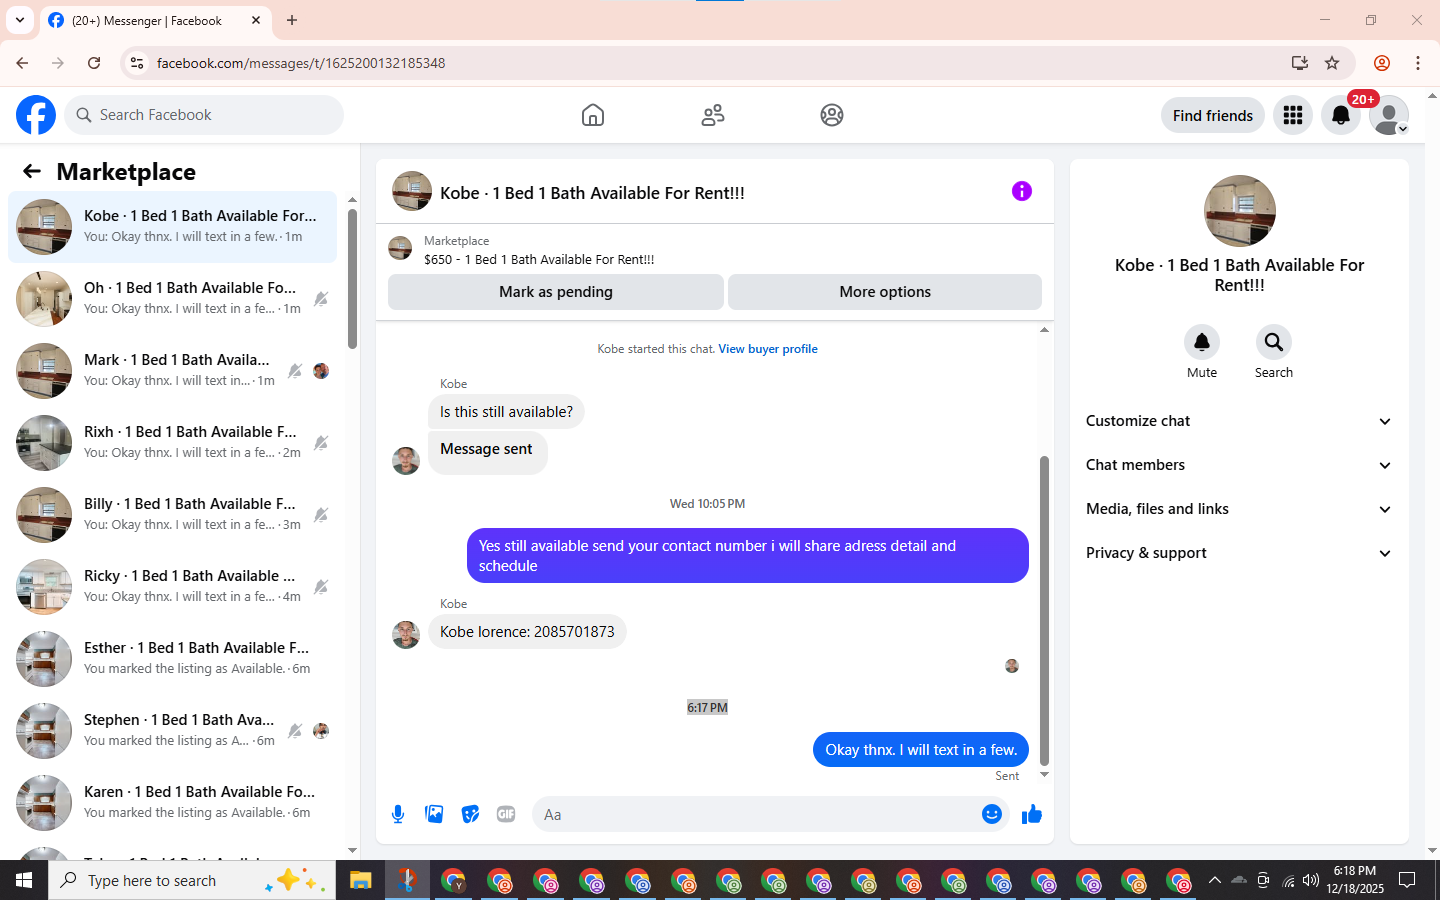This screenshot has width=1440, height=900.
Task: Bookmark this page with the star icon
Action: pos(1332,63)
